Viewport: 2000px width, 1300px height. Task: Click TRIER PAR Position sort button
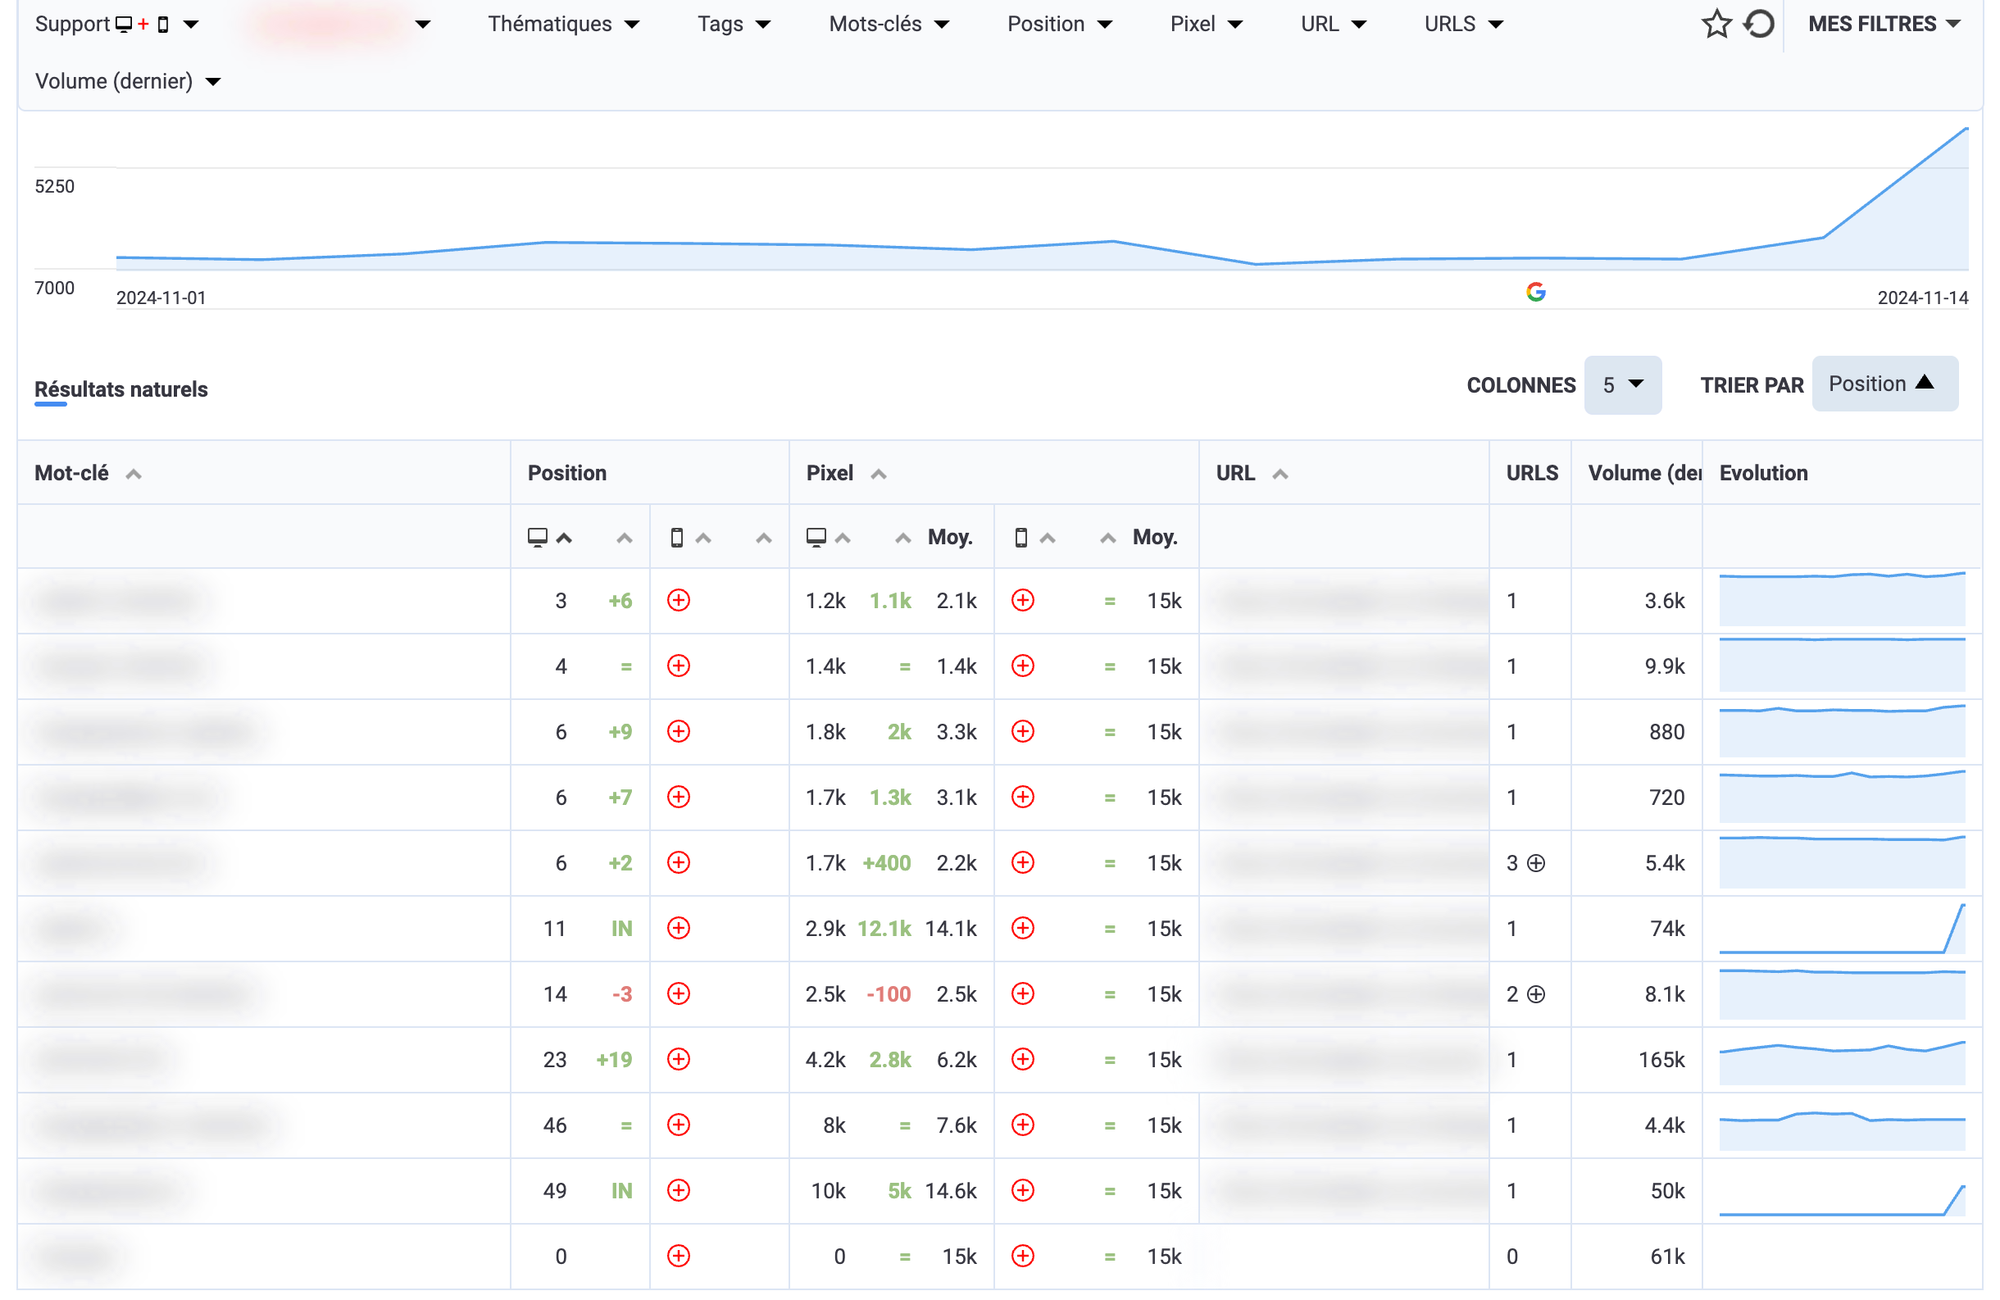[1883, 384]
